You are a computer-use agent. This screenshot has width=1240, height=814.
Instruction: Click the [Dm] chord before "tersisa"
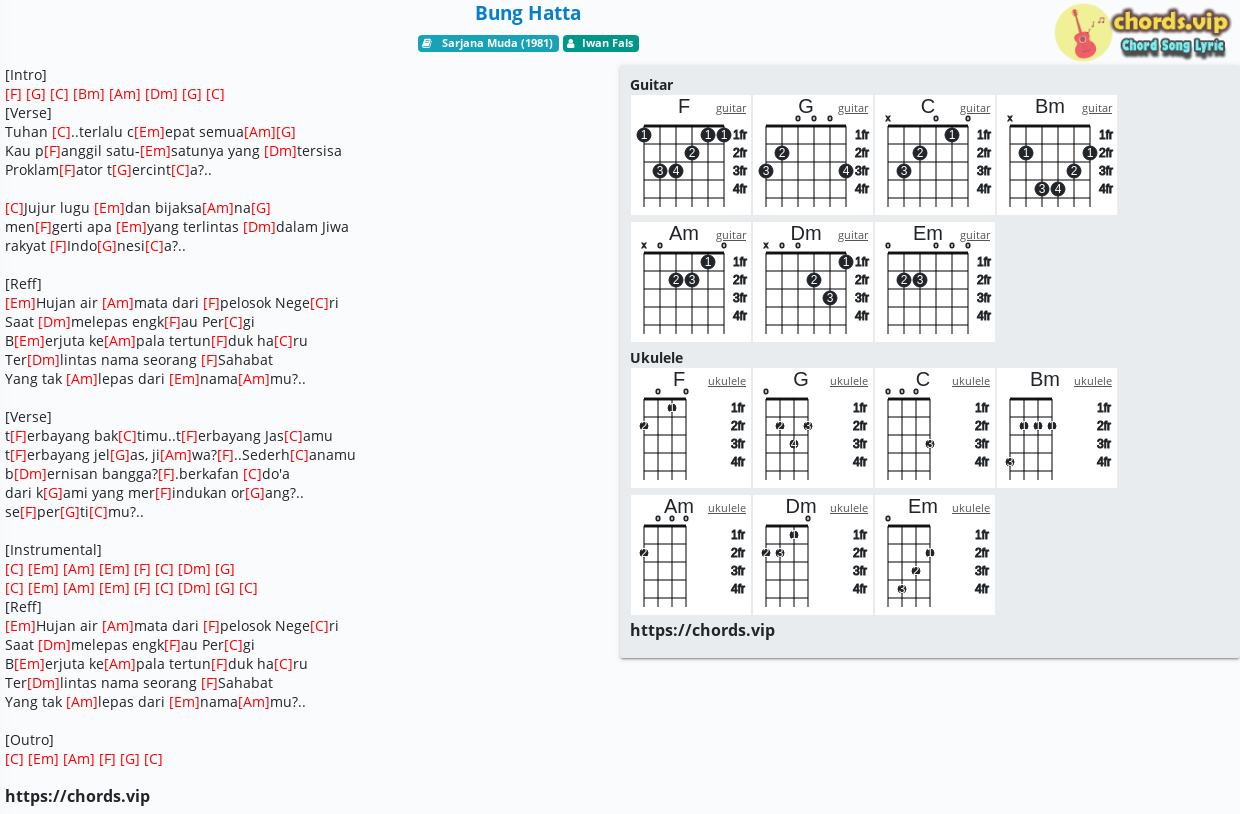[280, 151]
